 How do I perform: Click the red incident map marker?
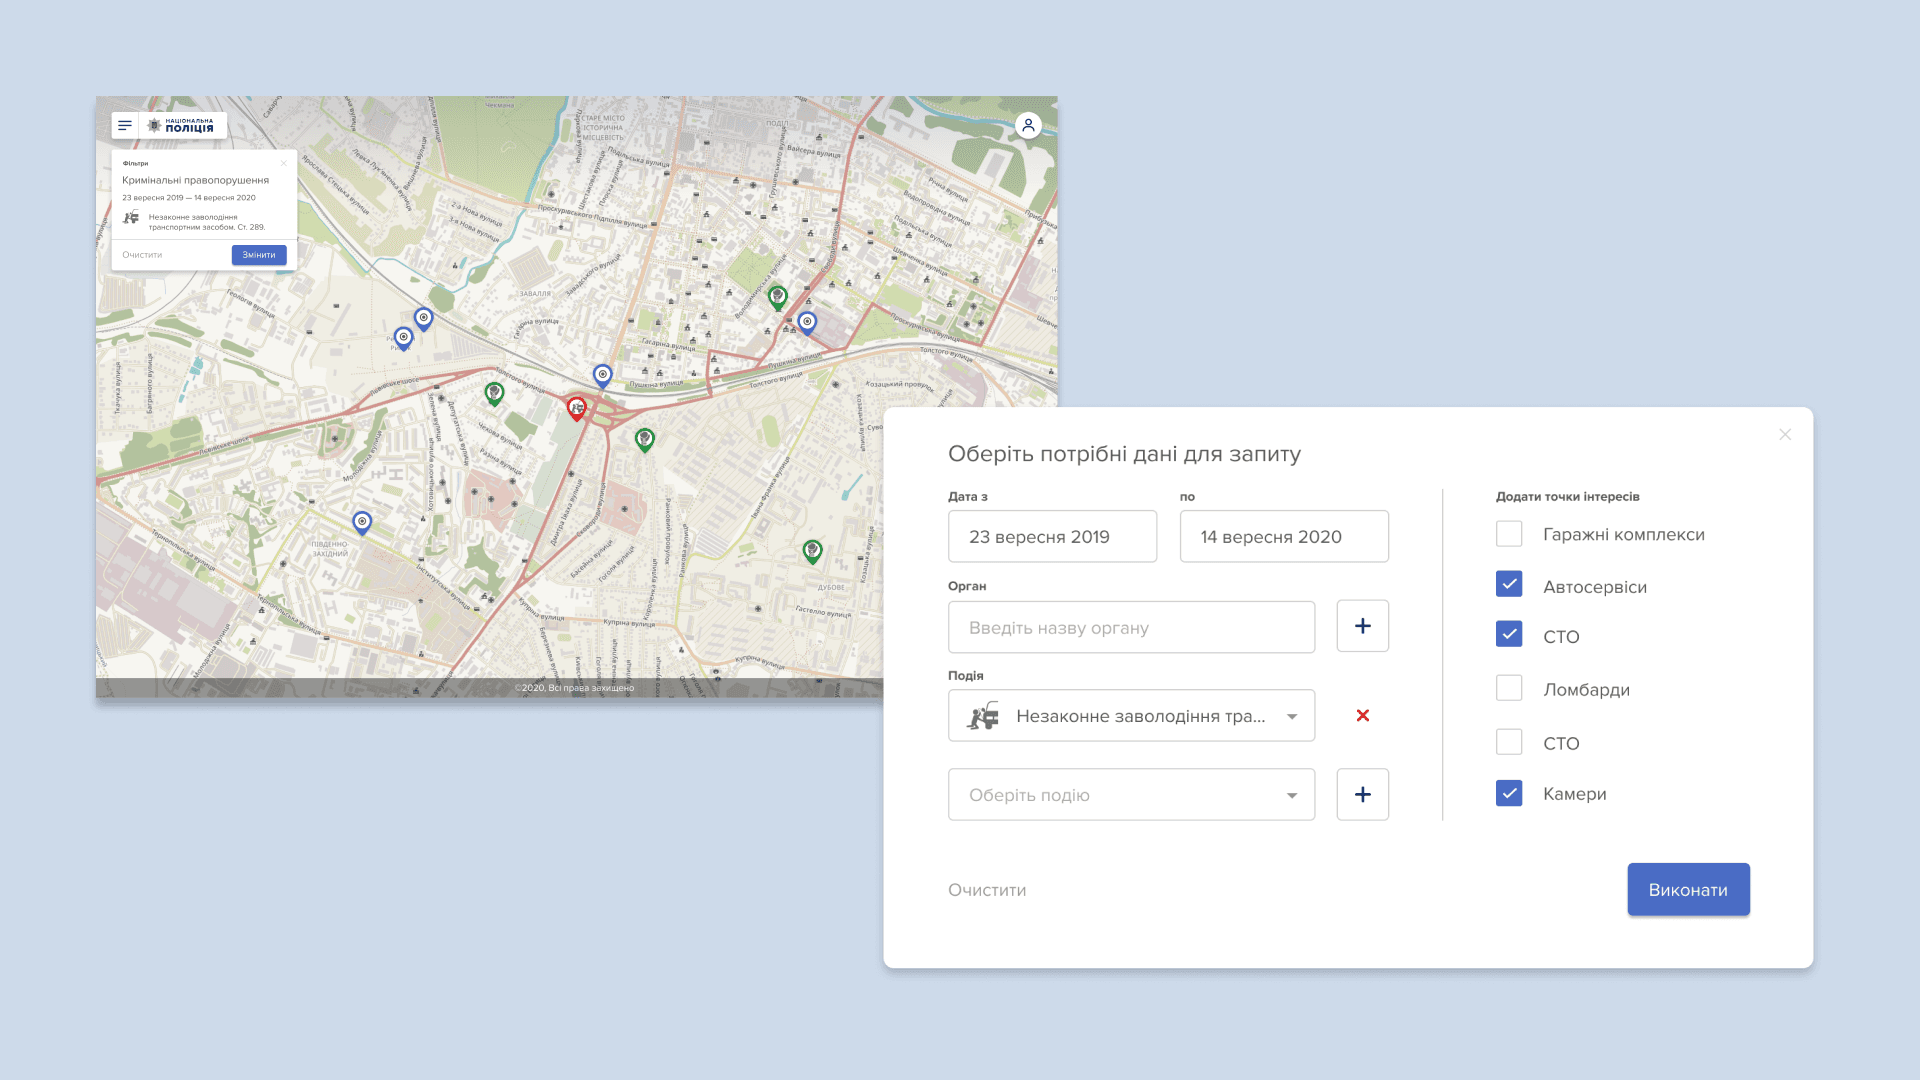pyautogui.click(x=577, y=407)
